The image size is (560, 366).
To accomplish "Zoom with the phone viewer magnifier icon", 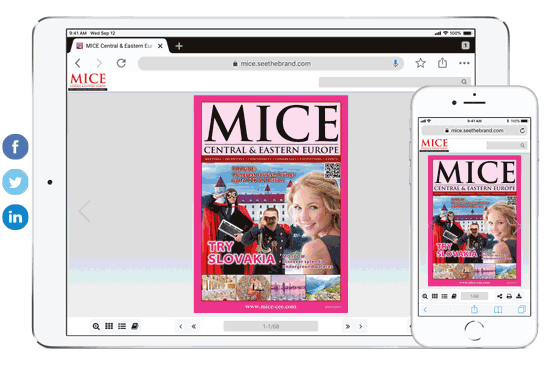I will point(425,296).
